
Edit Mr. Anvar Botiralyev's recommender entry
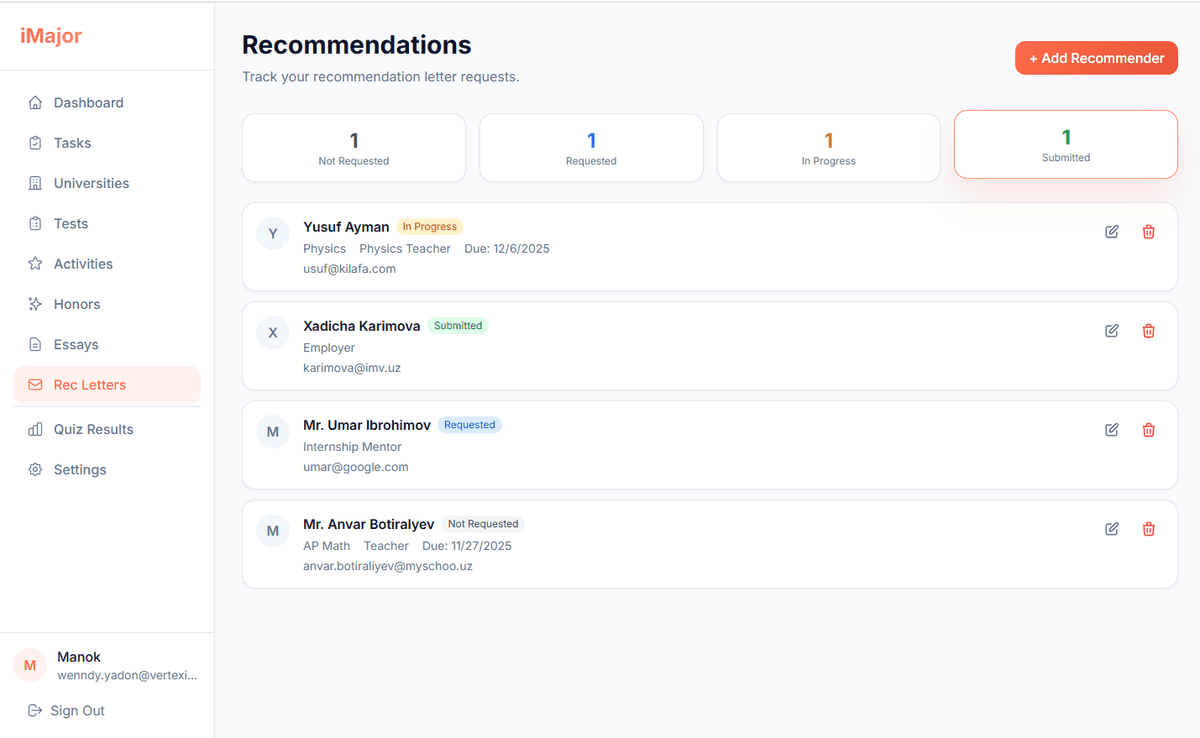pyautogui.click(x=1111, y=529)
